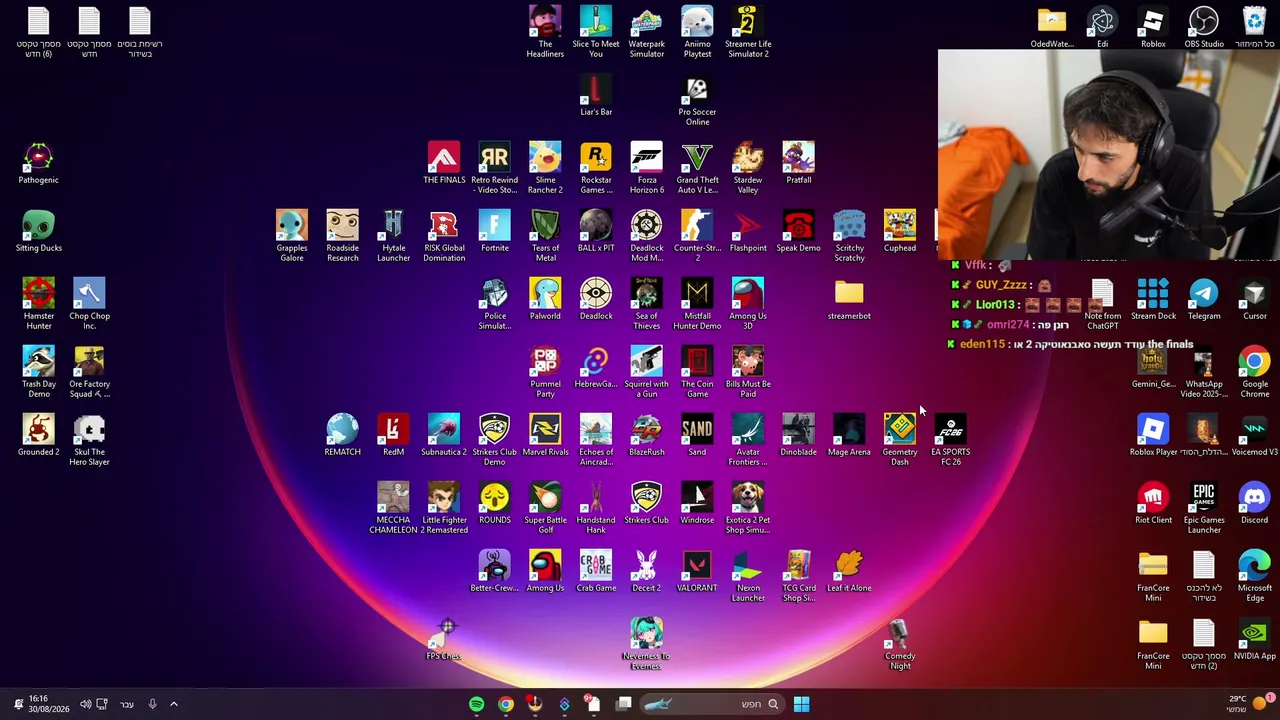Open the Super Battle Golf icon
Image resolution: width=1280 pixels, height=720 pixels.
[545, 508]
